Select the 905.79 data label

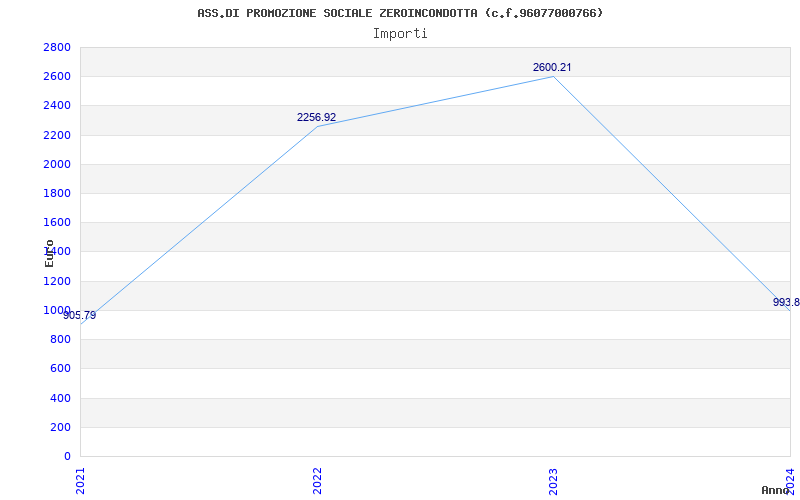[80, 315]
